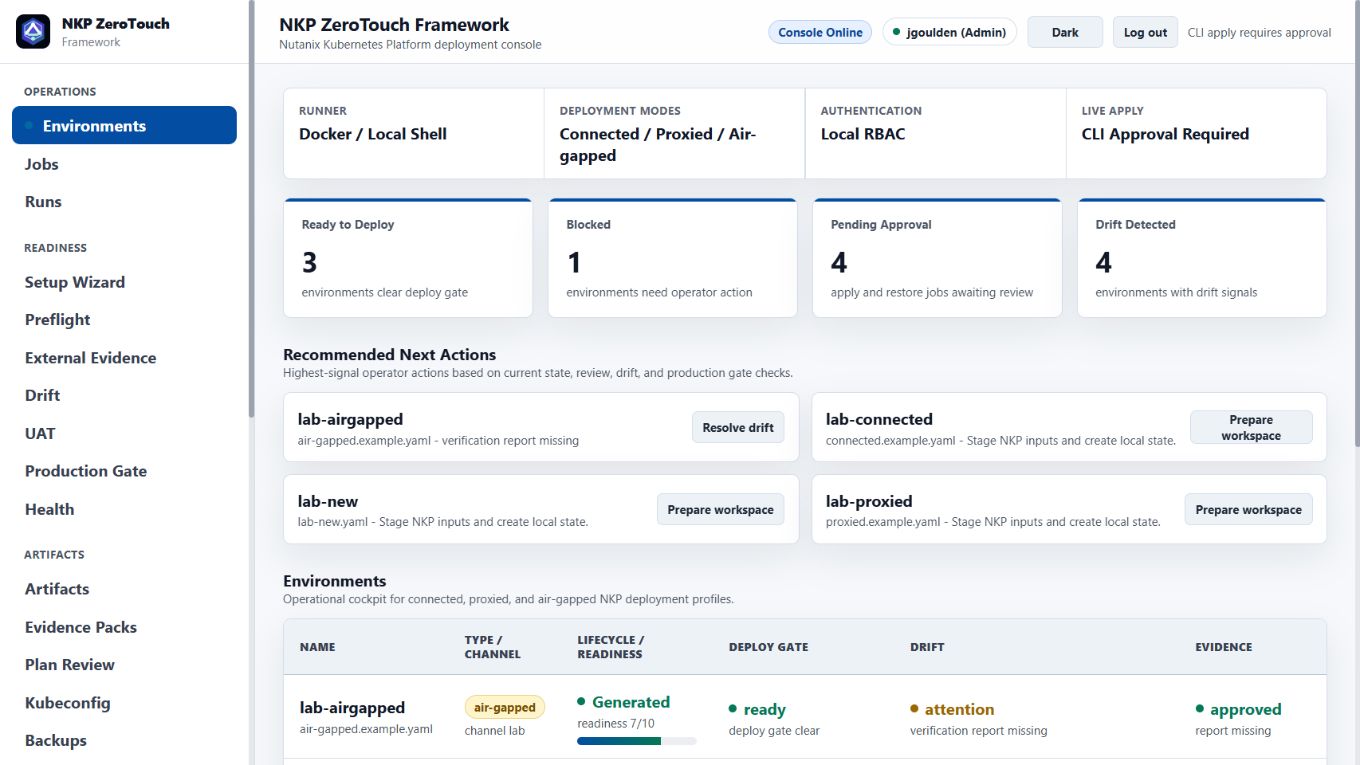Click Prepare workspace for lab-new
This screenshot has width=1360, height=765.
(x=720, y=509)
